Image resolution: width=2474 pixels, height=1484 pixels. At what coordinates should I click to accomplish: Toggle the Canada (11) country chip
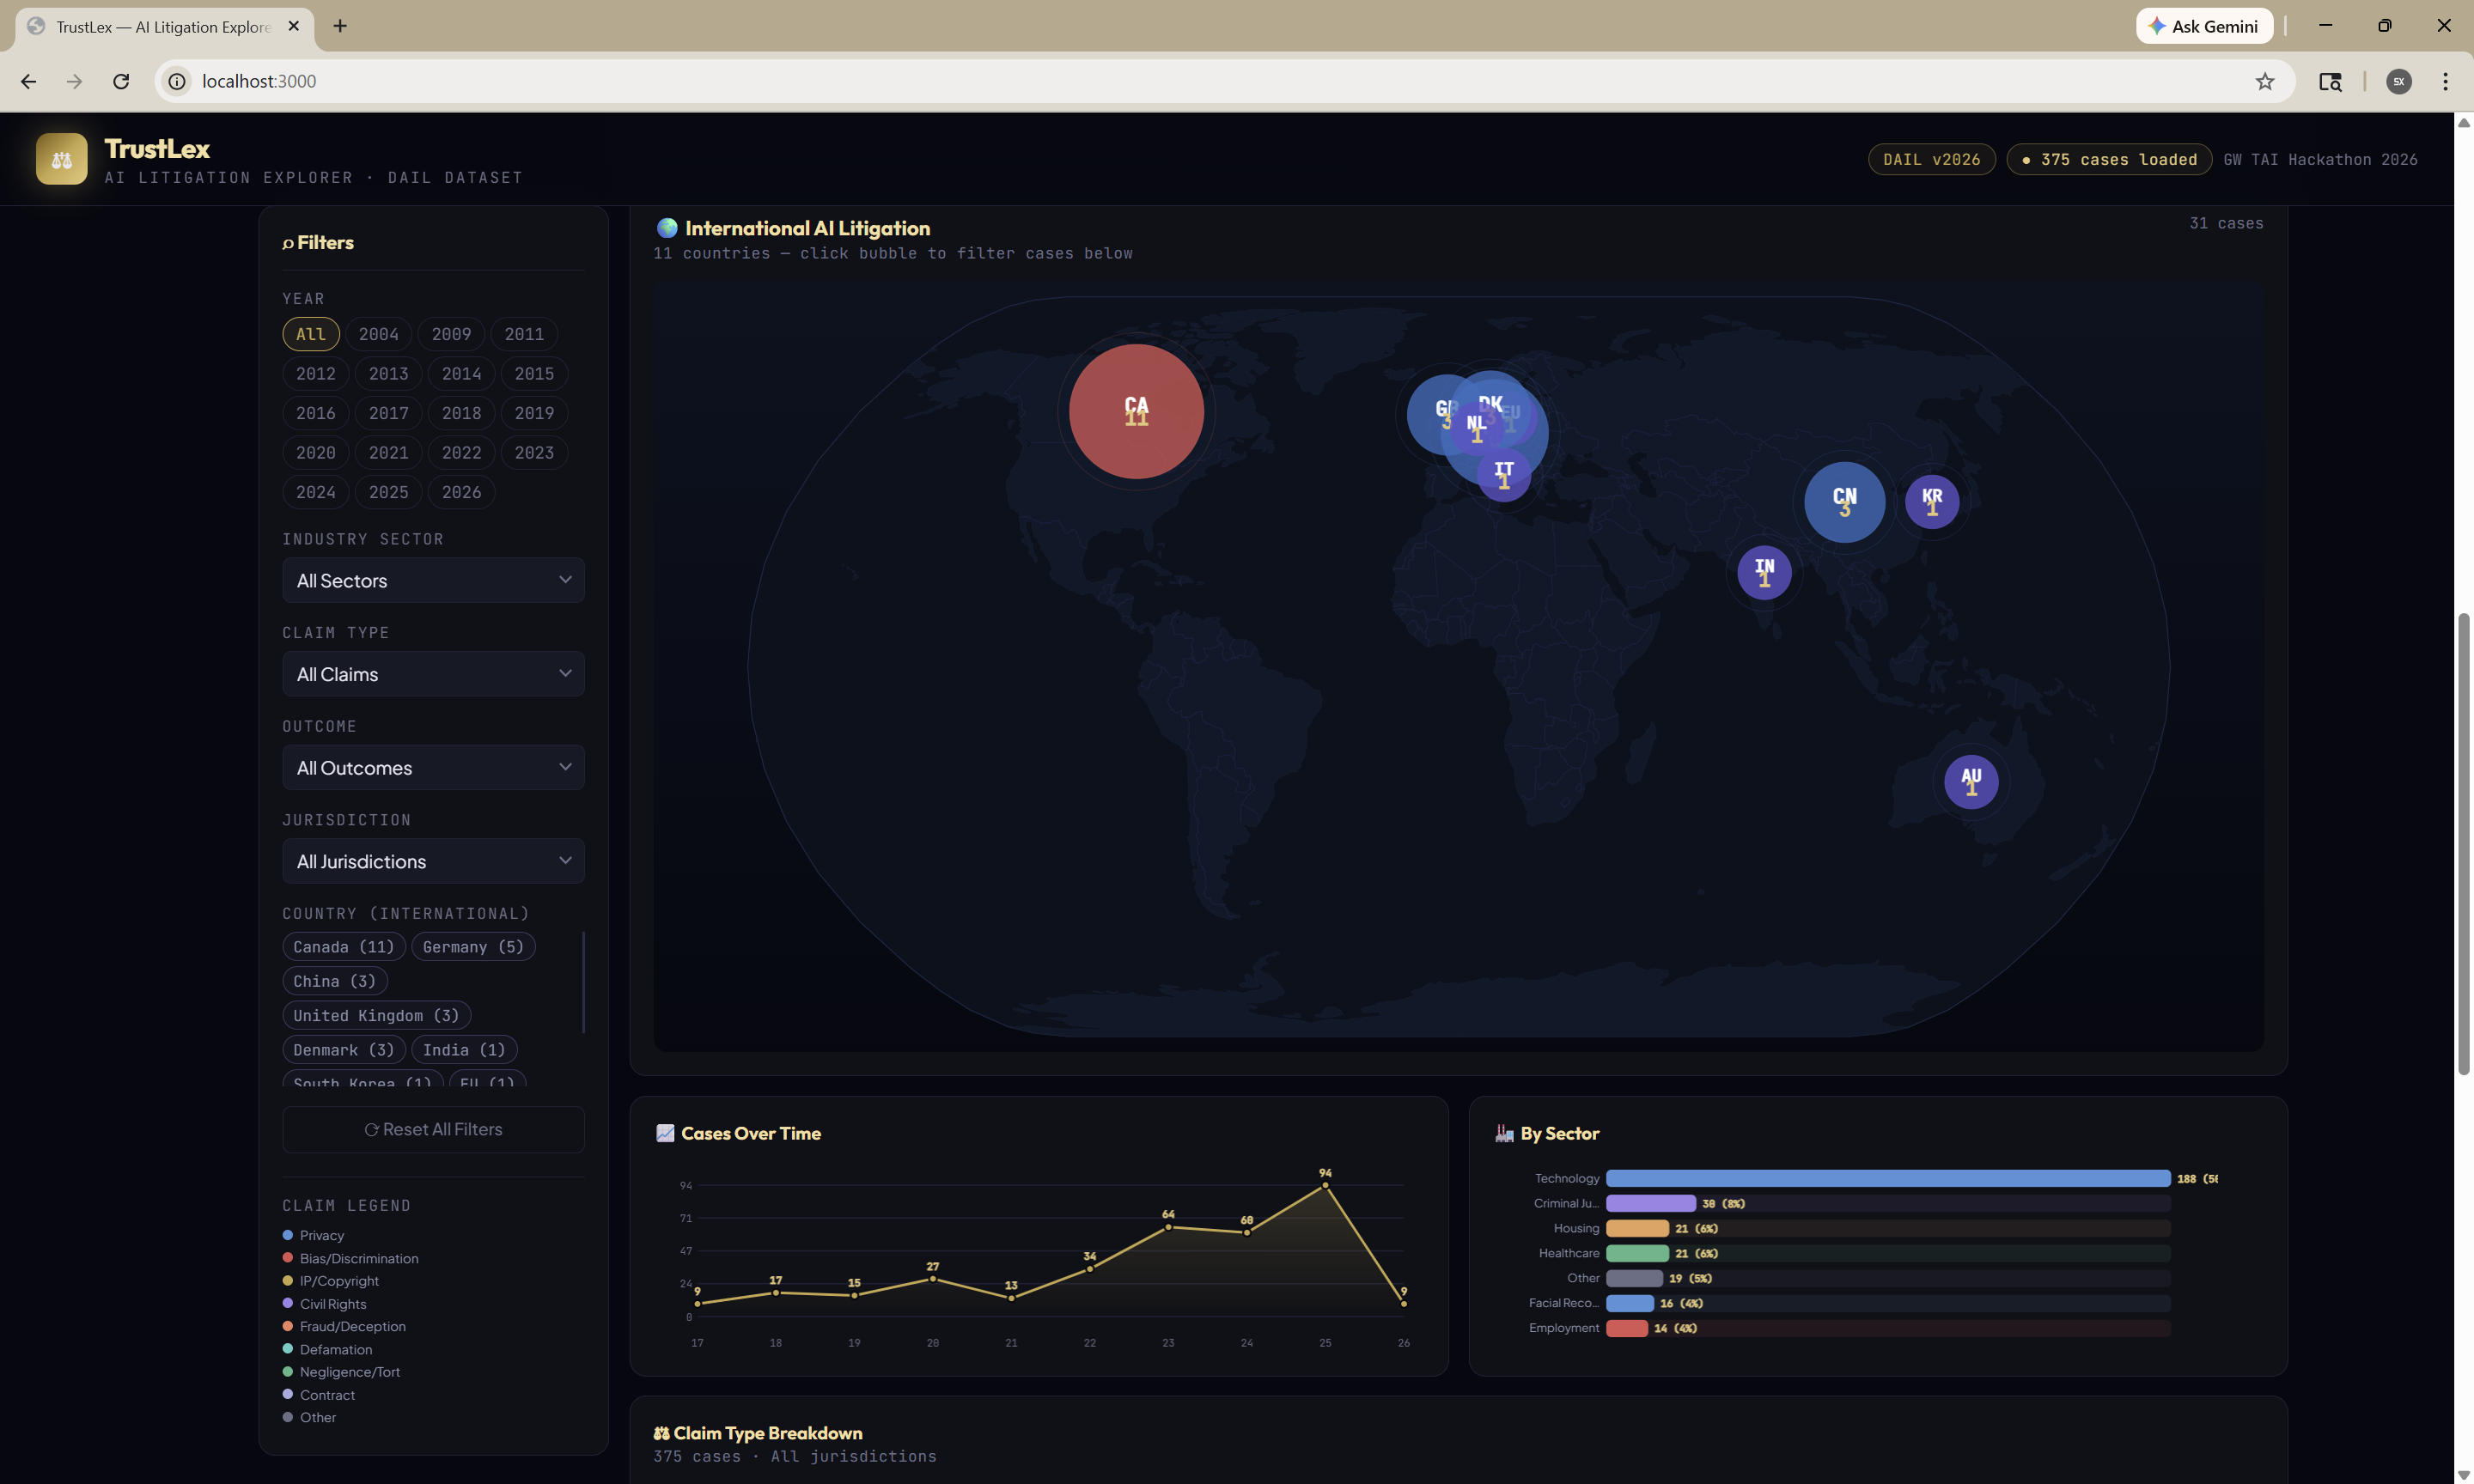tap(343, 947)
